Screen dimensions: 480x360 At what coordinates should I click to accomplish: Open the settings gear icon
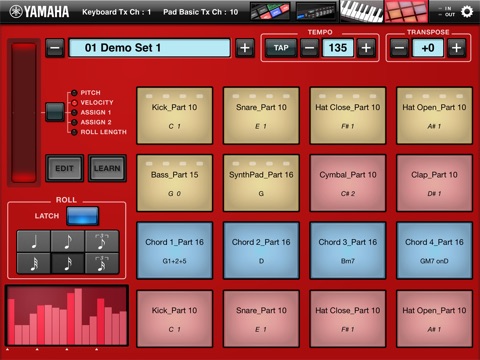point(467,12)
